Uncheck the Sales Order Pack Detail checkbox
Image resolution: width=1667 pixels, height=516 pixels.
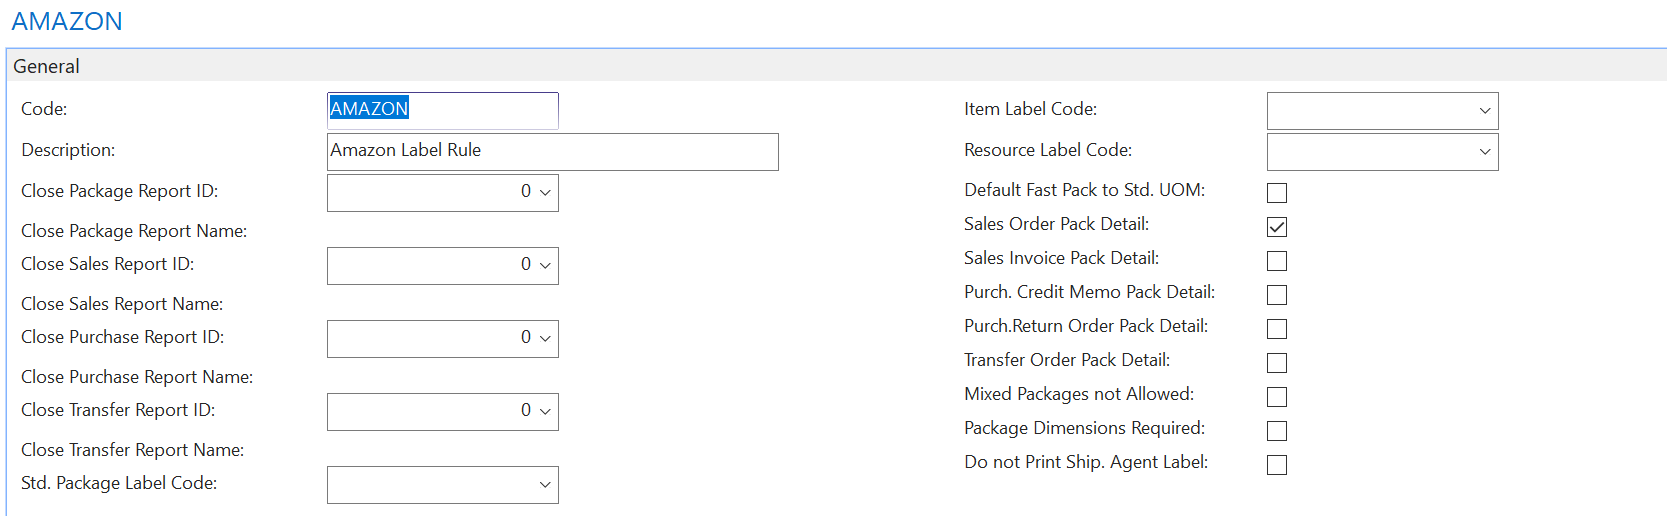pyautogui.click(x=1277, y=226)
